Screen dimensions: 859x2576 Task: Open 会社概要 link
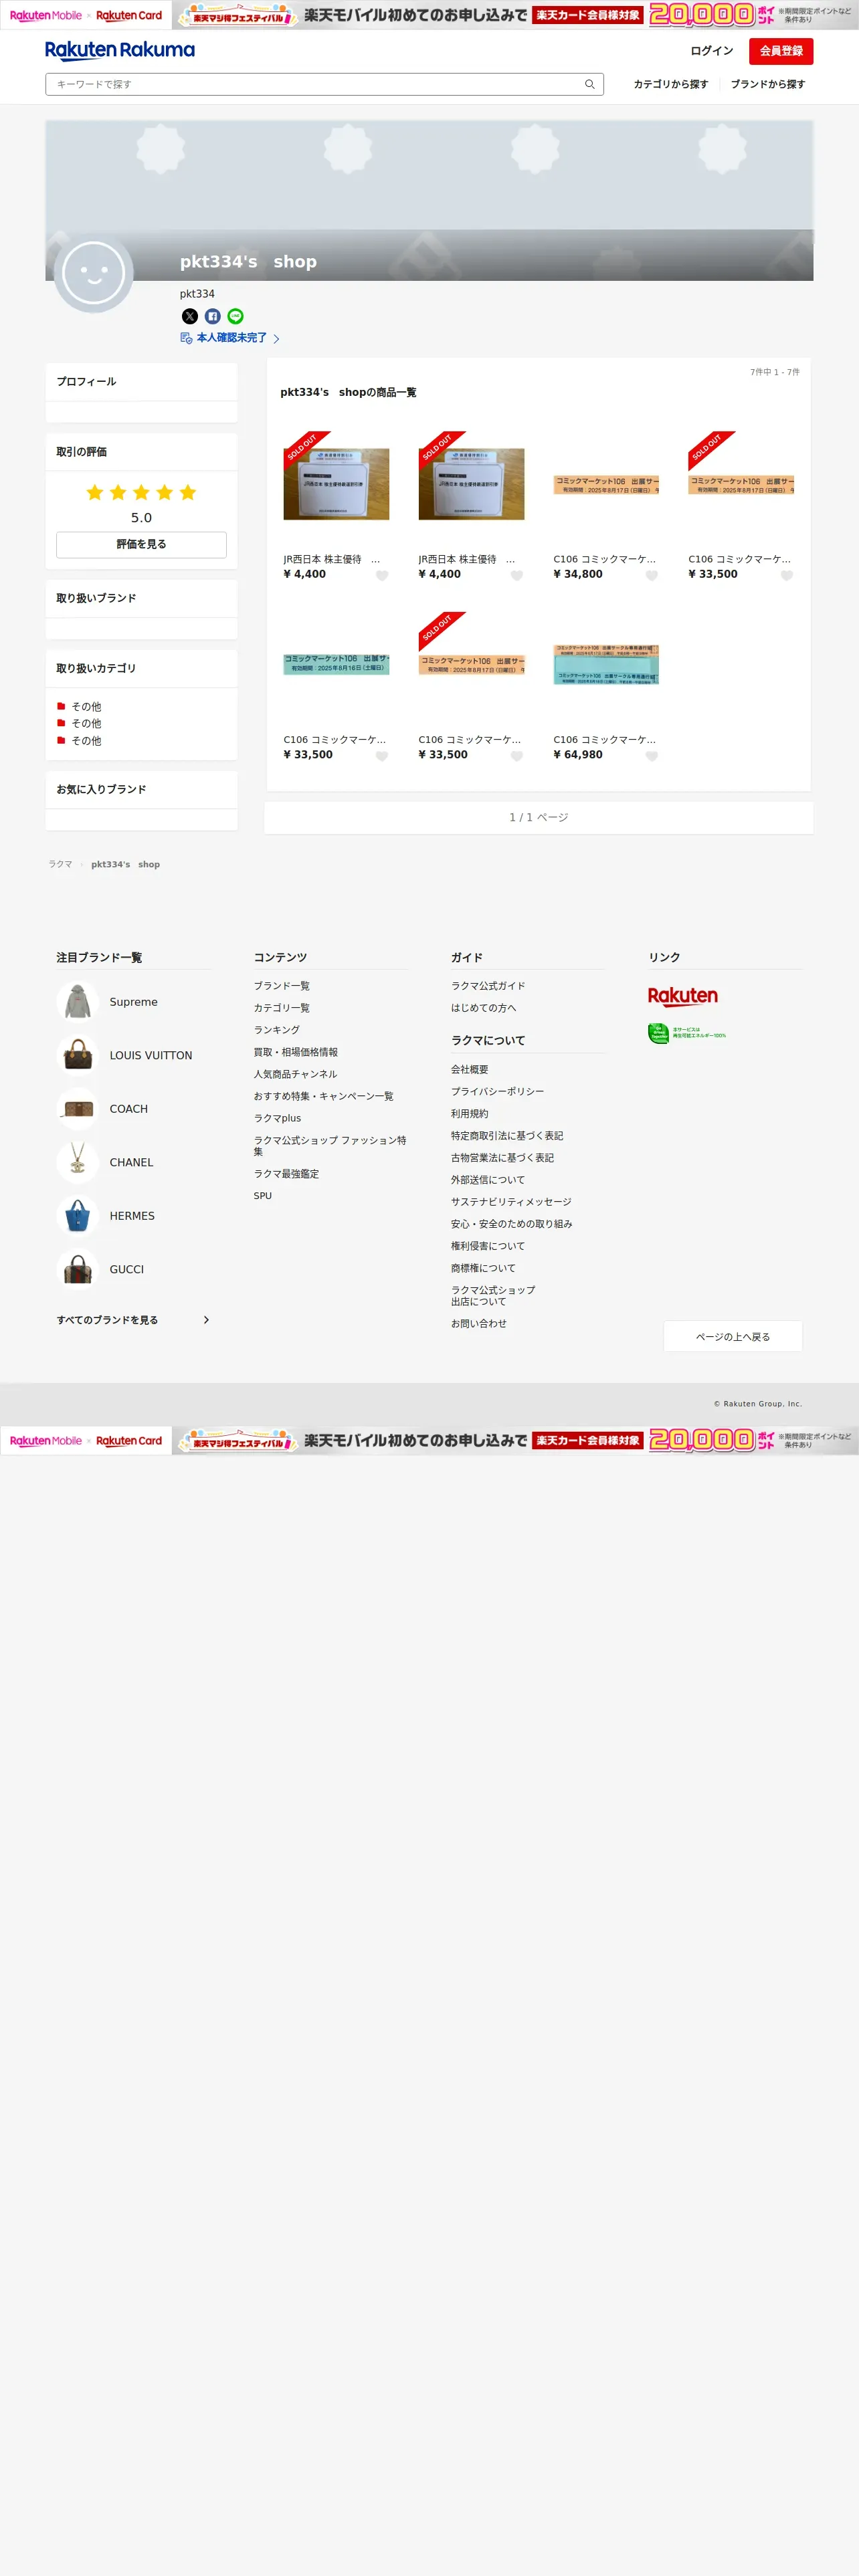click(x=469, y=1070)
